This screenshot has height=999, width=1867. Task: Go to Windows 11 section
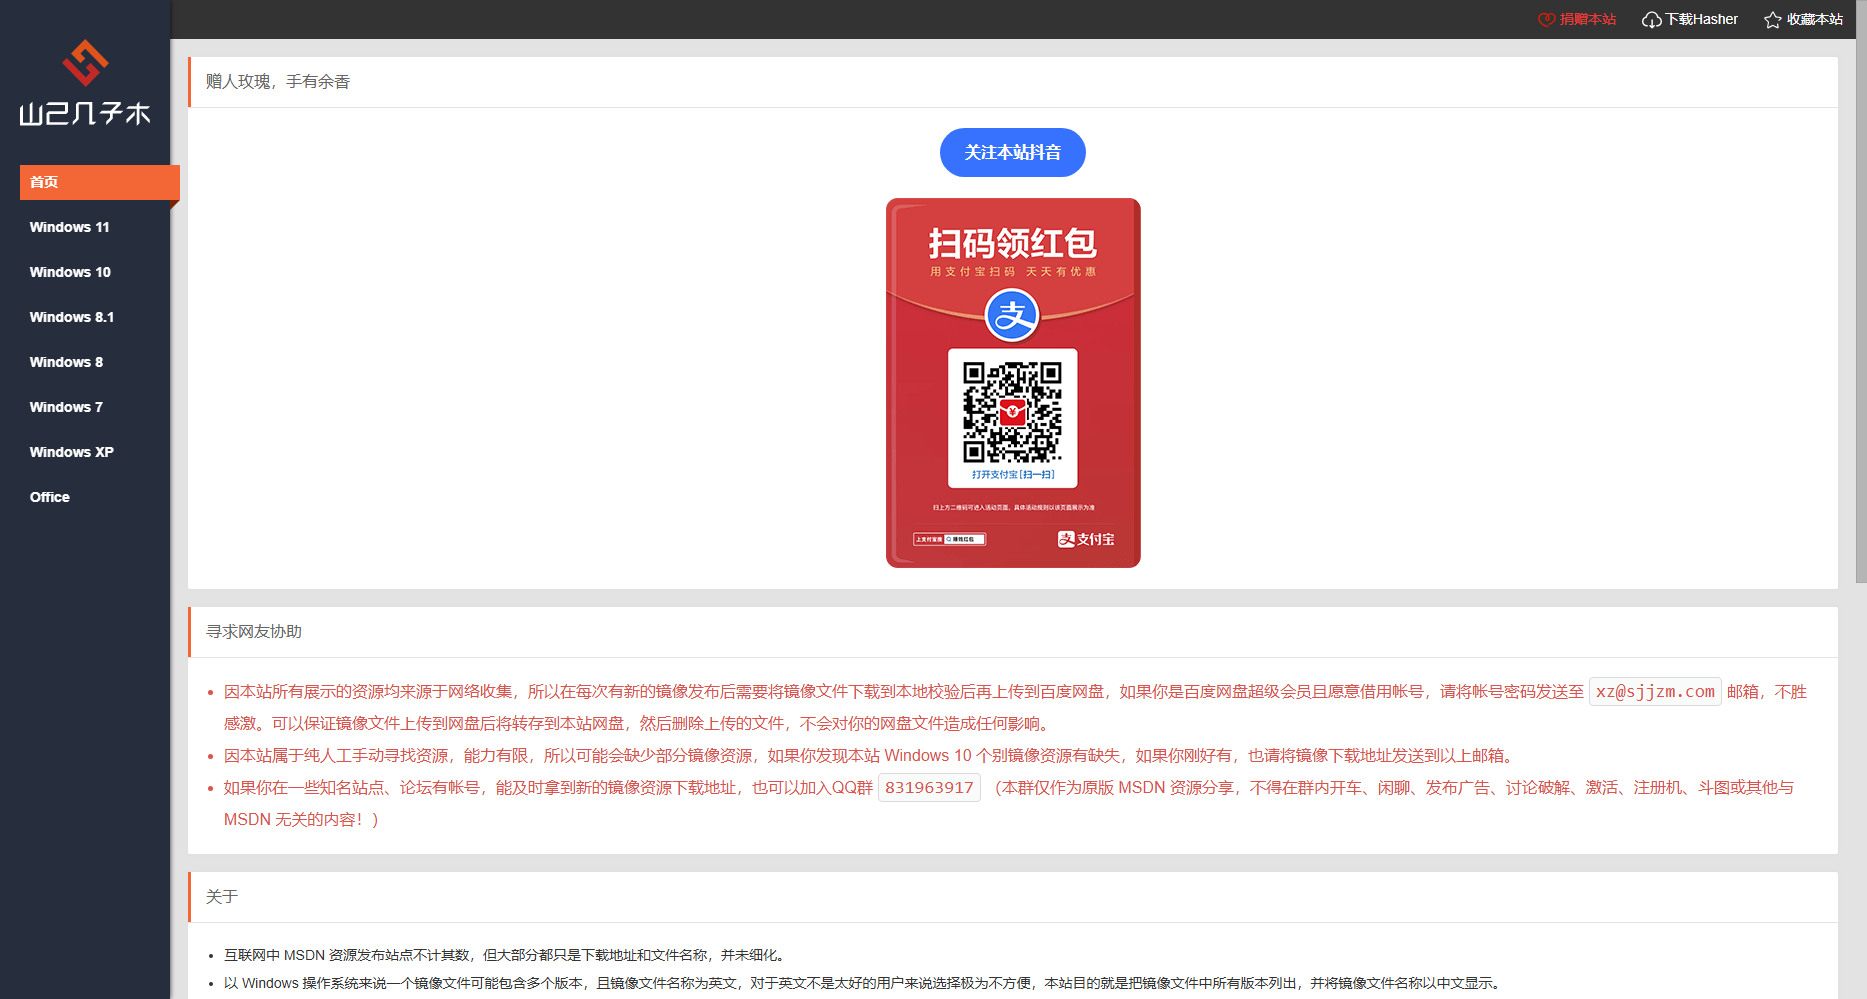(70, 227)
